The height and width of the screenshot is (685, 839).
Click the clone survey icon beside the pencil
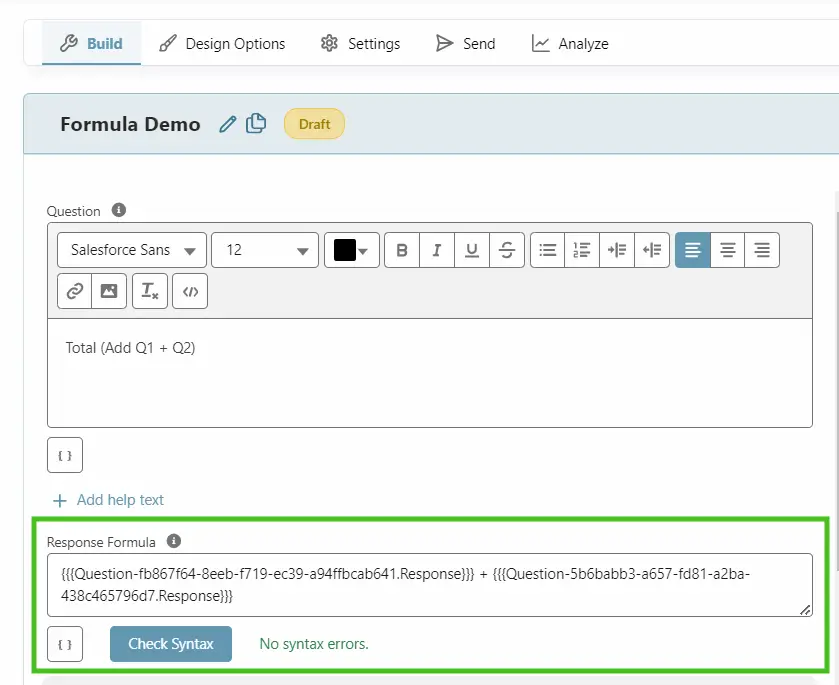click(256, 123)
